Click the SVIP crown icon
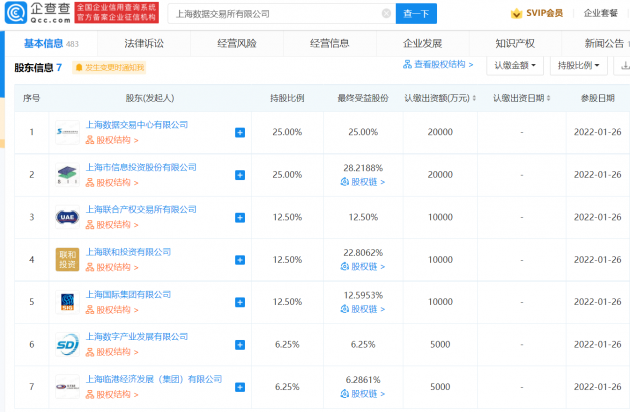 click(x=516, y=14)
